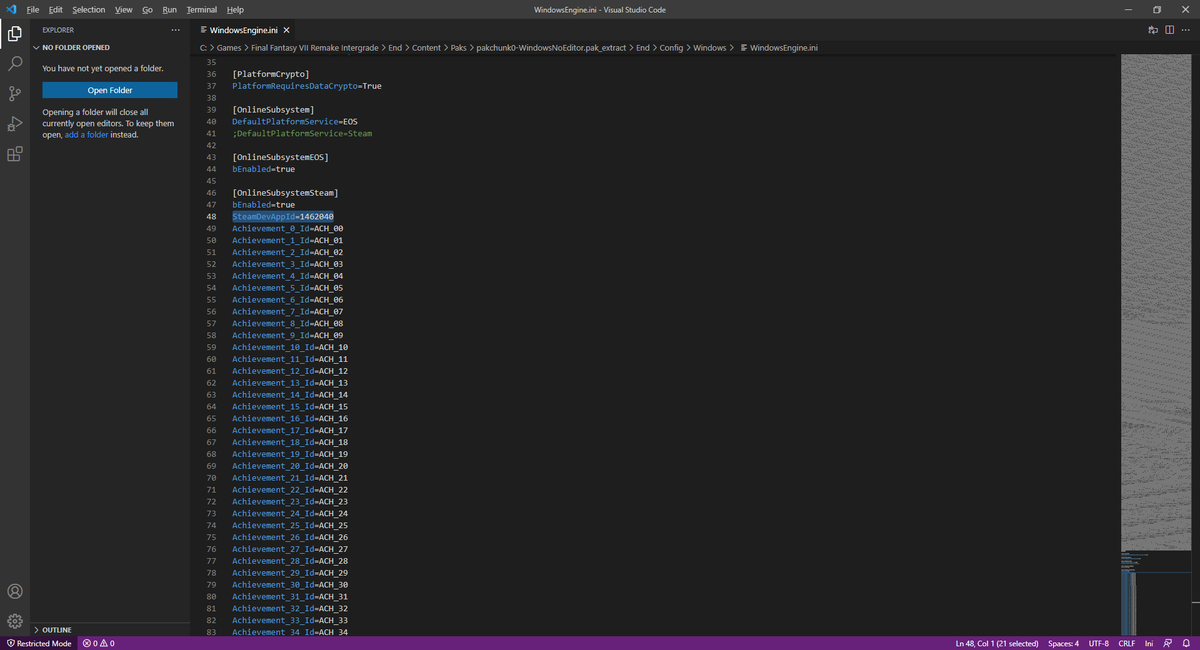The image size is (1200, 650).
Task: Click 'Ln 48, Col 1' cursor position status
Action: point(998,643)
